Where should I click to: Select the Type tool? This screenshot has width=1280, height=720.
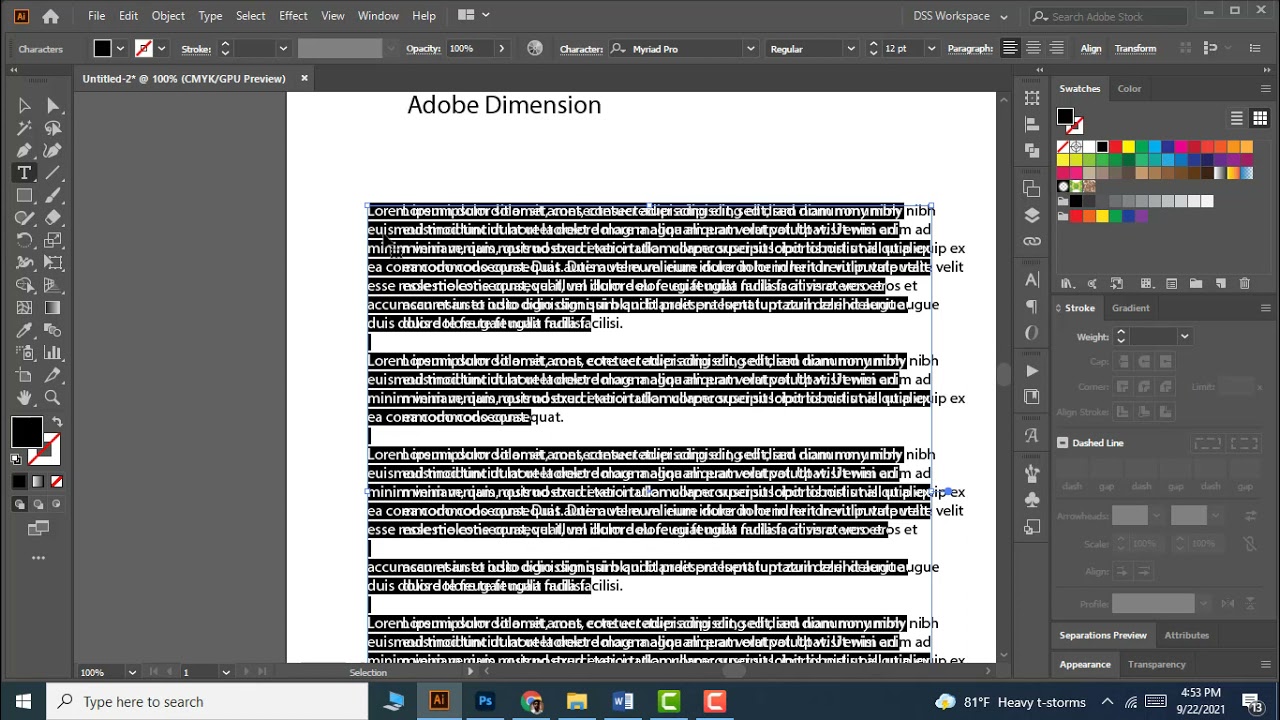pyautogui.click(x=24, y=173)
